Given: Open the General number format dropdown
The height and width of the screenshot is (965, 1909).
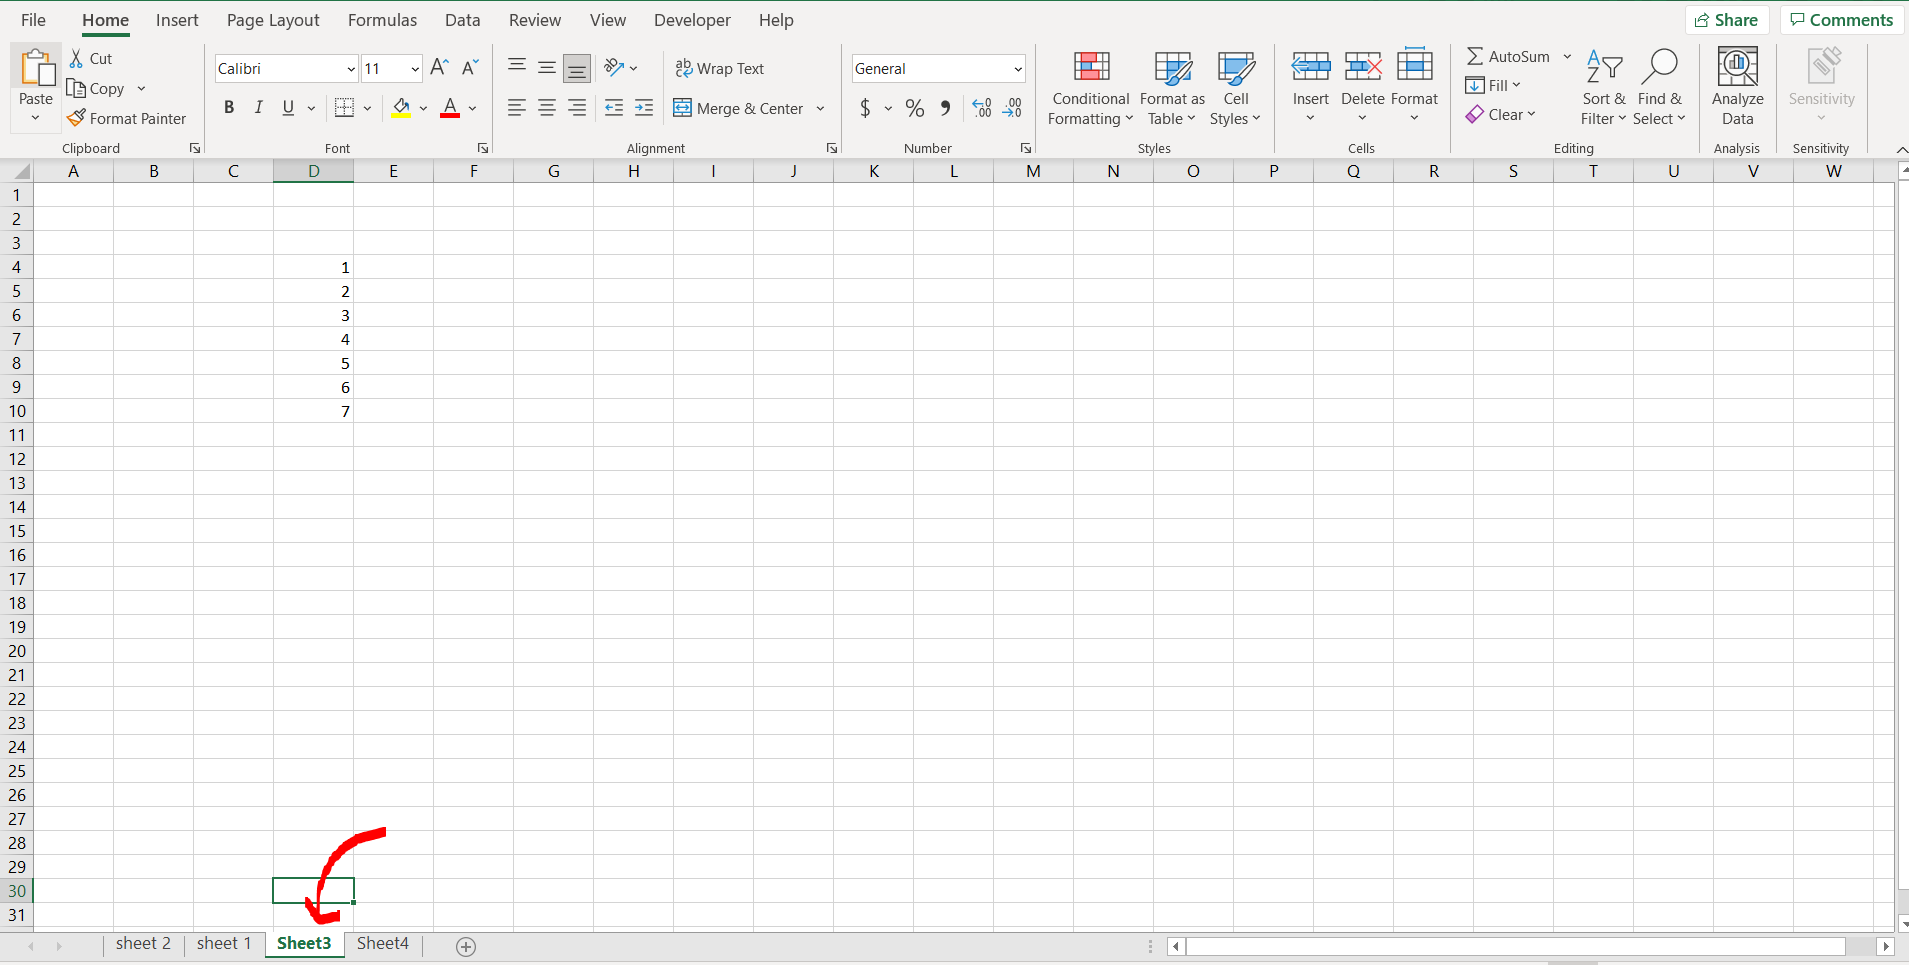Looking at the screenshot, I should point(1017,69).
